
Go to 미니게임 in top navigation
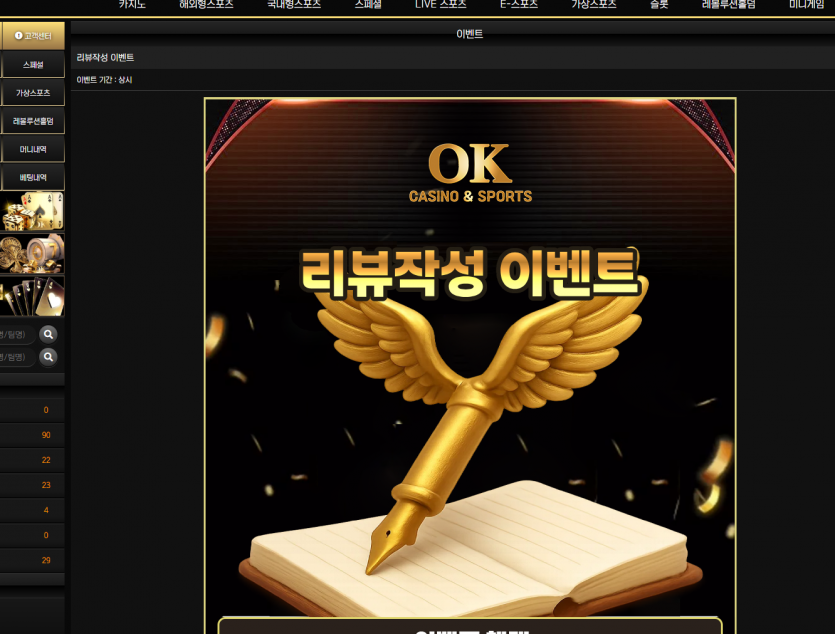click(x=806, y=4)
